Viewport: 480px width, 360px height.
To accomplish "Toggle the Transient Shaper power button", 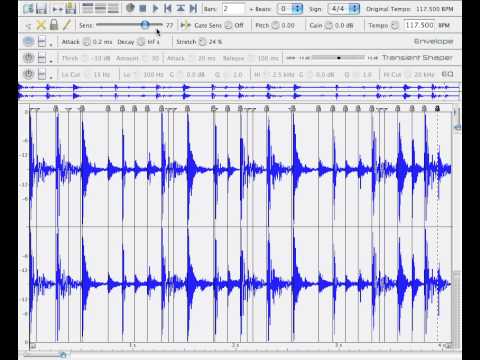I will (x=28, y=58).
